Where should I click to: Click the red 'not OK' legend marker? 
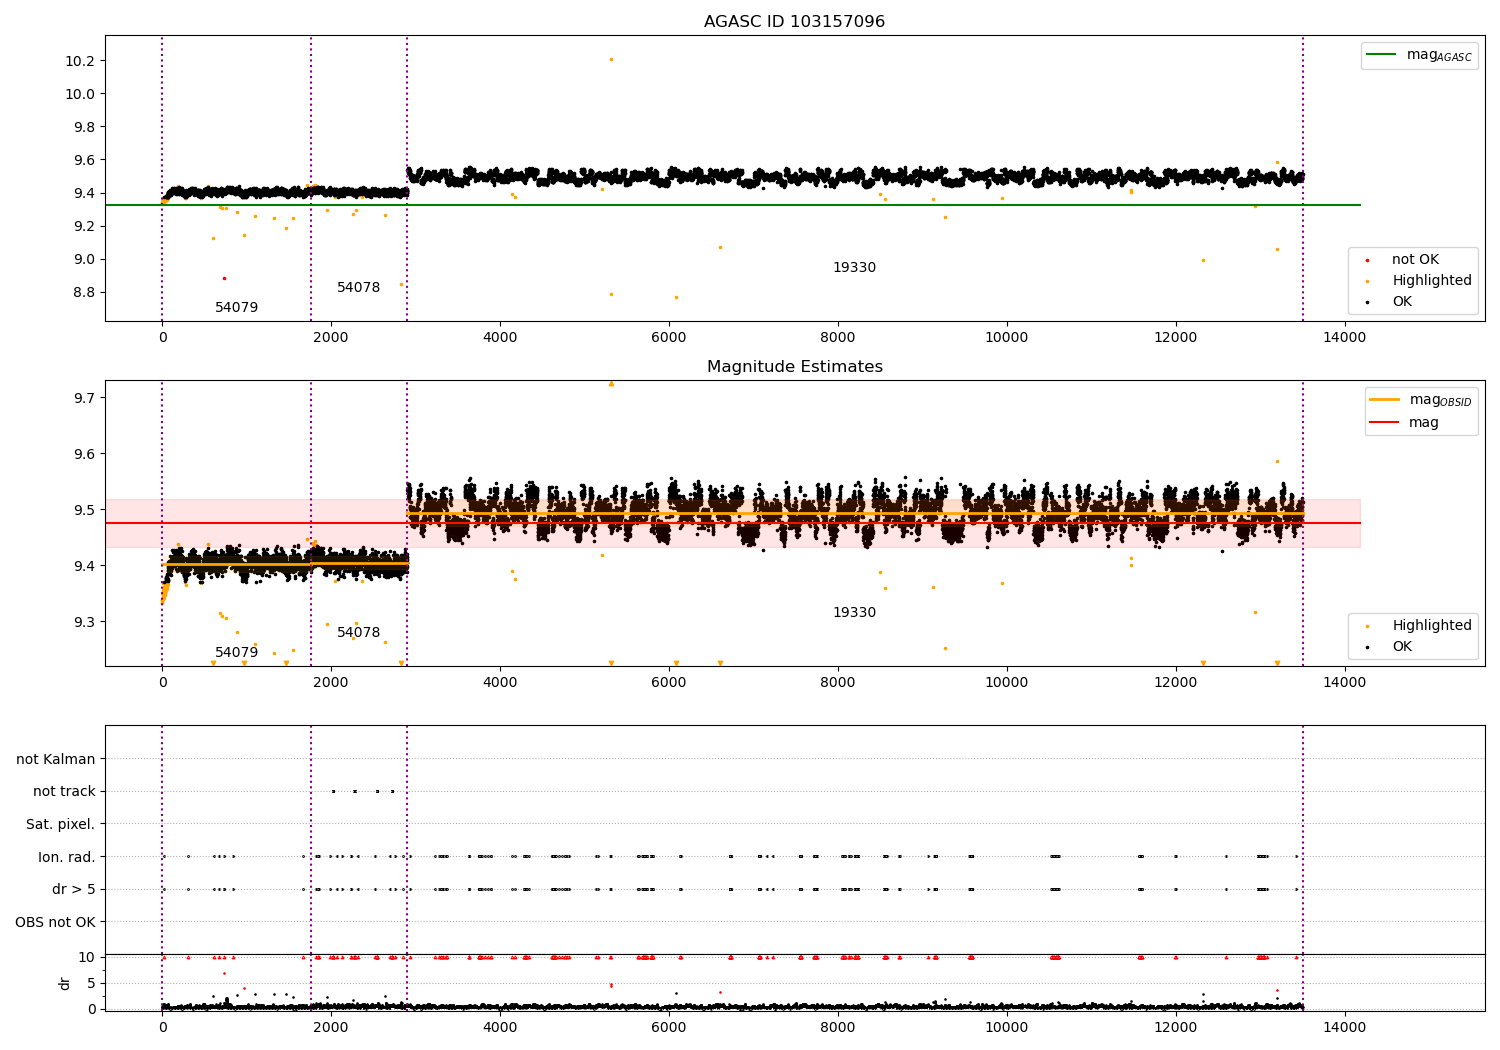tap(1367, 260)
